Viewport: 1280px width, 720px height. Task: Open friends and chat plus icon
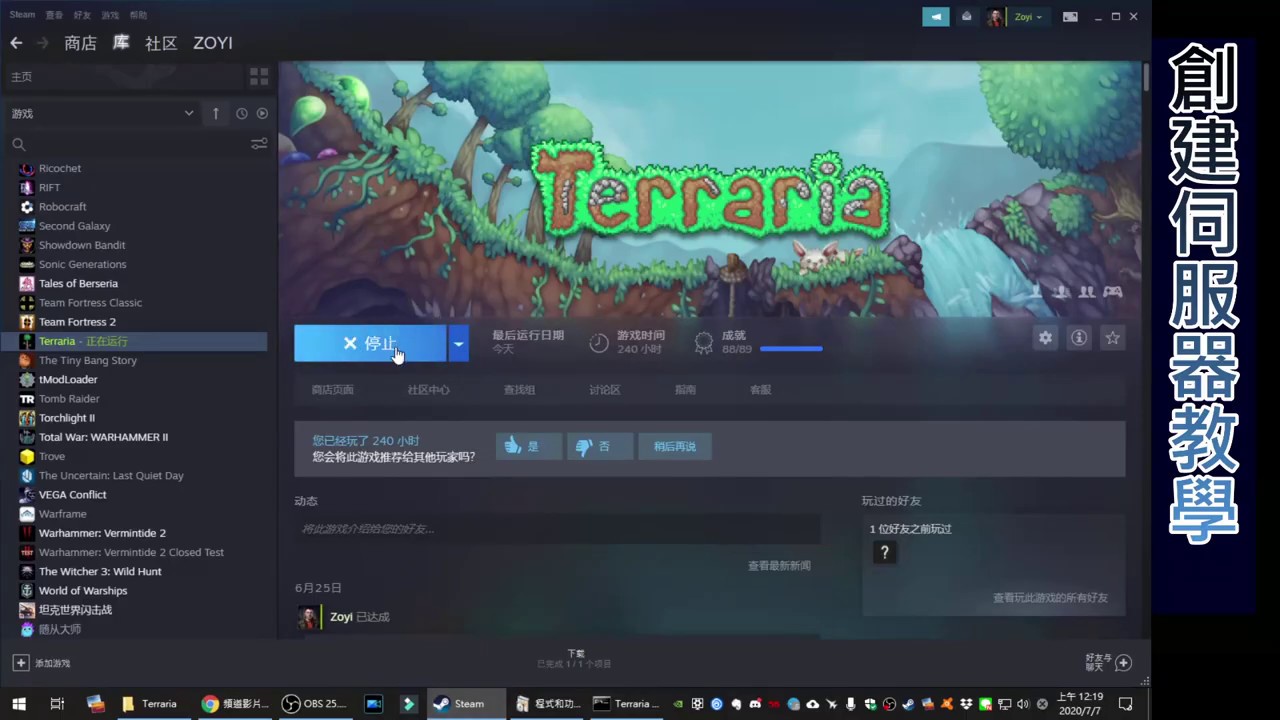(x=1123, y=663)
